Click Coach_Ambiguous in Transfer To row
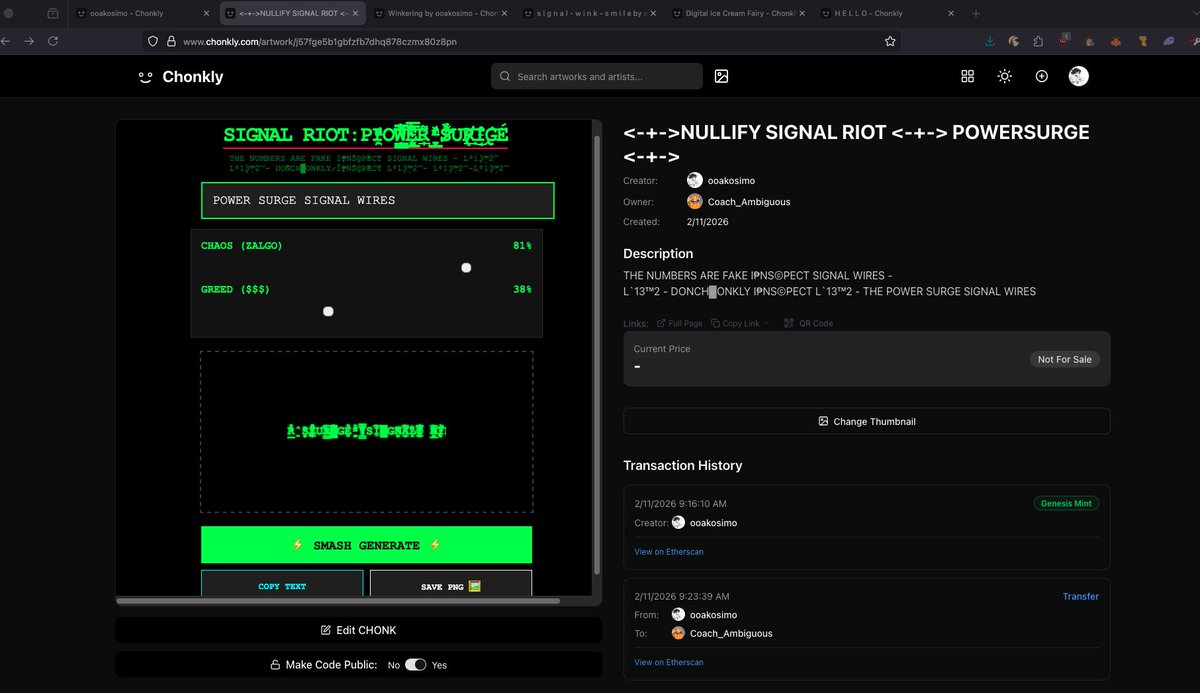Viewport: 1200px width, 693px height. 731,633
